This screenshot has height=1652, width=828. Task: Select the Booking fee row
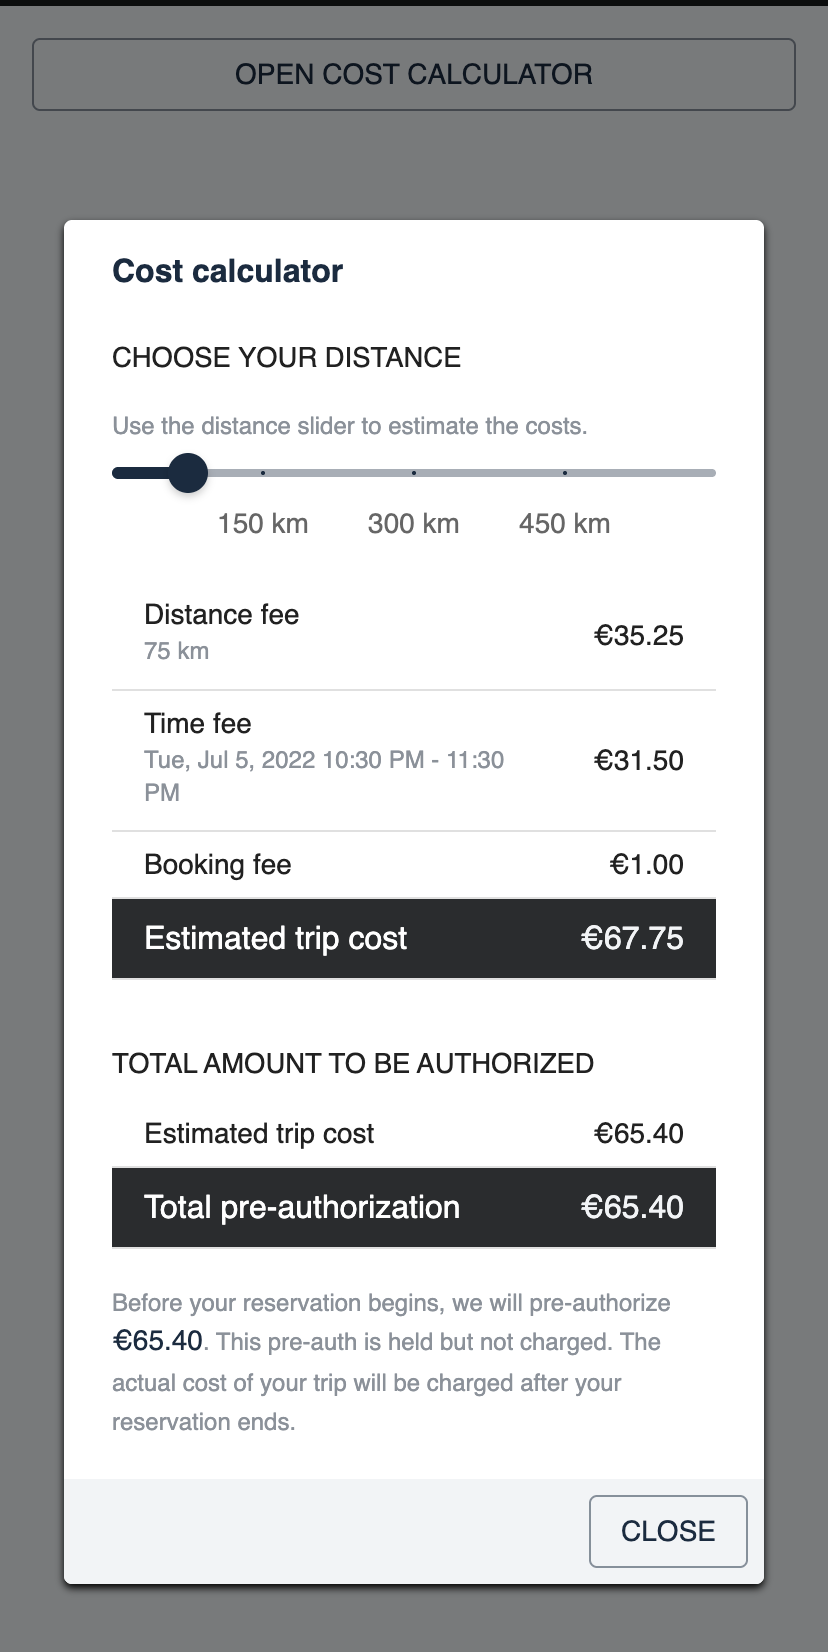(414, 865)
